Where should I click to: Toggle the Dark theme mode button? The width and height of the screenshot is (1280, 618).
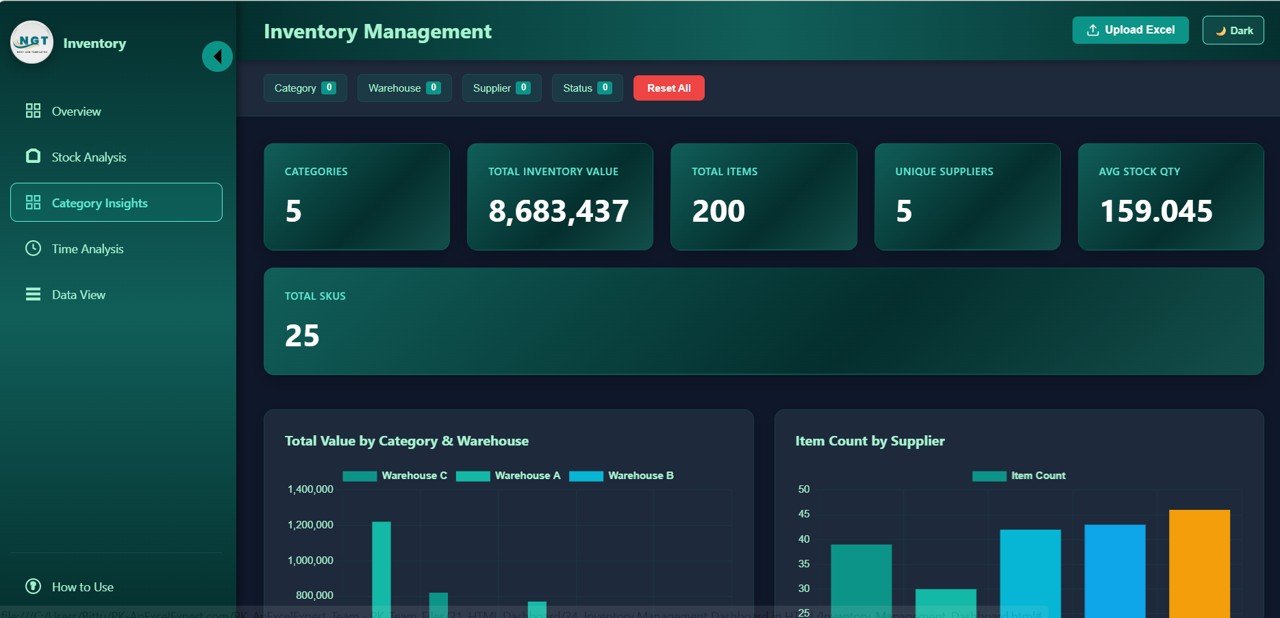coord(1233,31)
